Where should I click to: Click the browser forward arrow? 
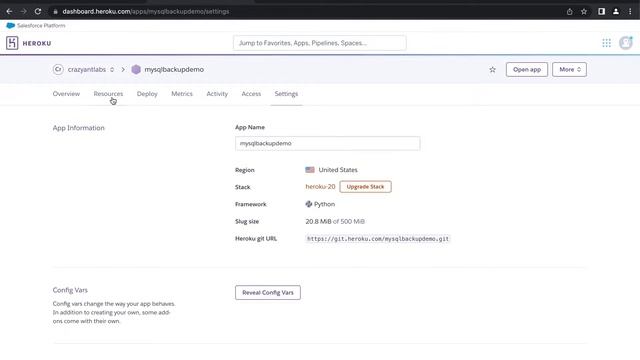click(23, 11)
